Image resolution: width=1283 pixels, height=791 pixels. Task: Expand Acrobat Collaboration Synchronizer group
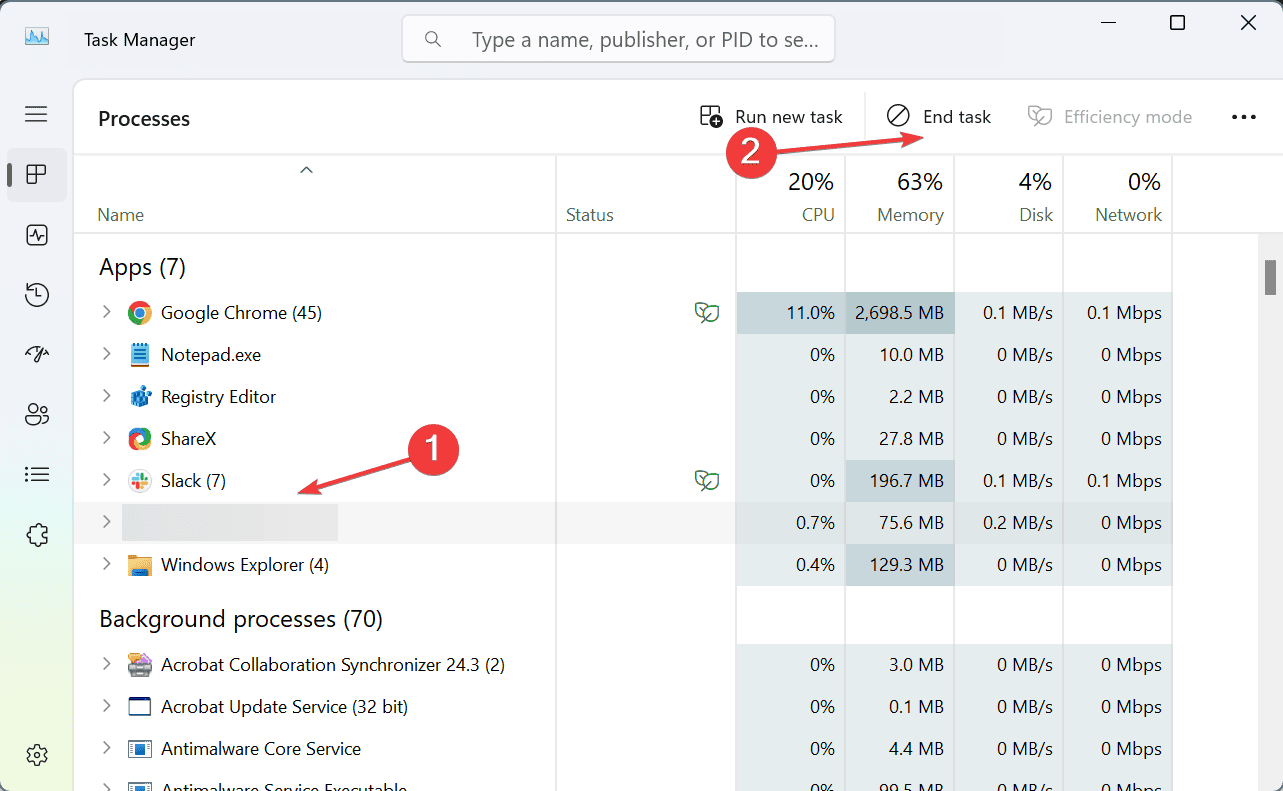(106, 665)
